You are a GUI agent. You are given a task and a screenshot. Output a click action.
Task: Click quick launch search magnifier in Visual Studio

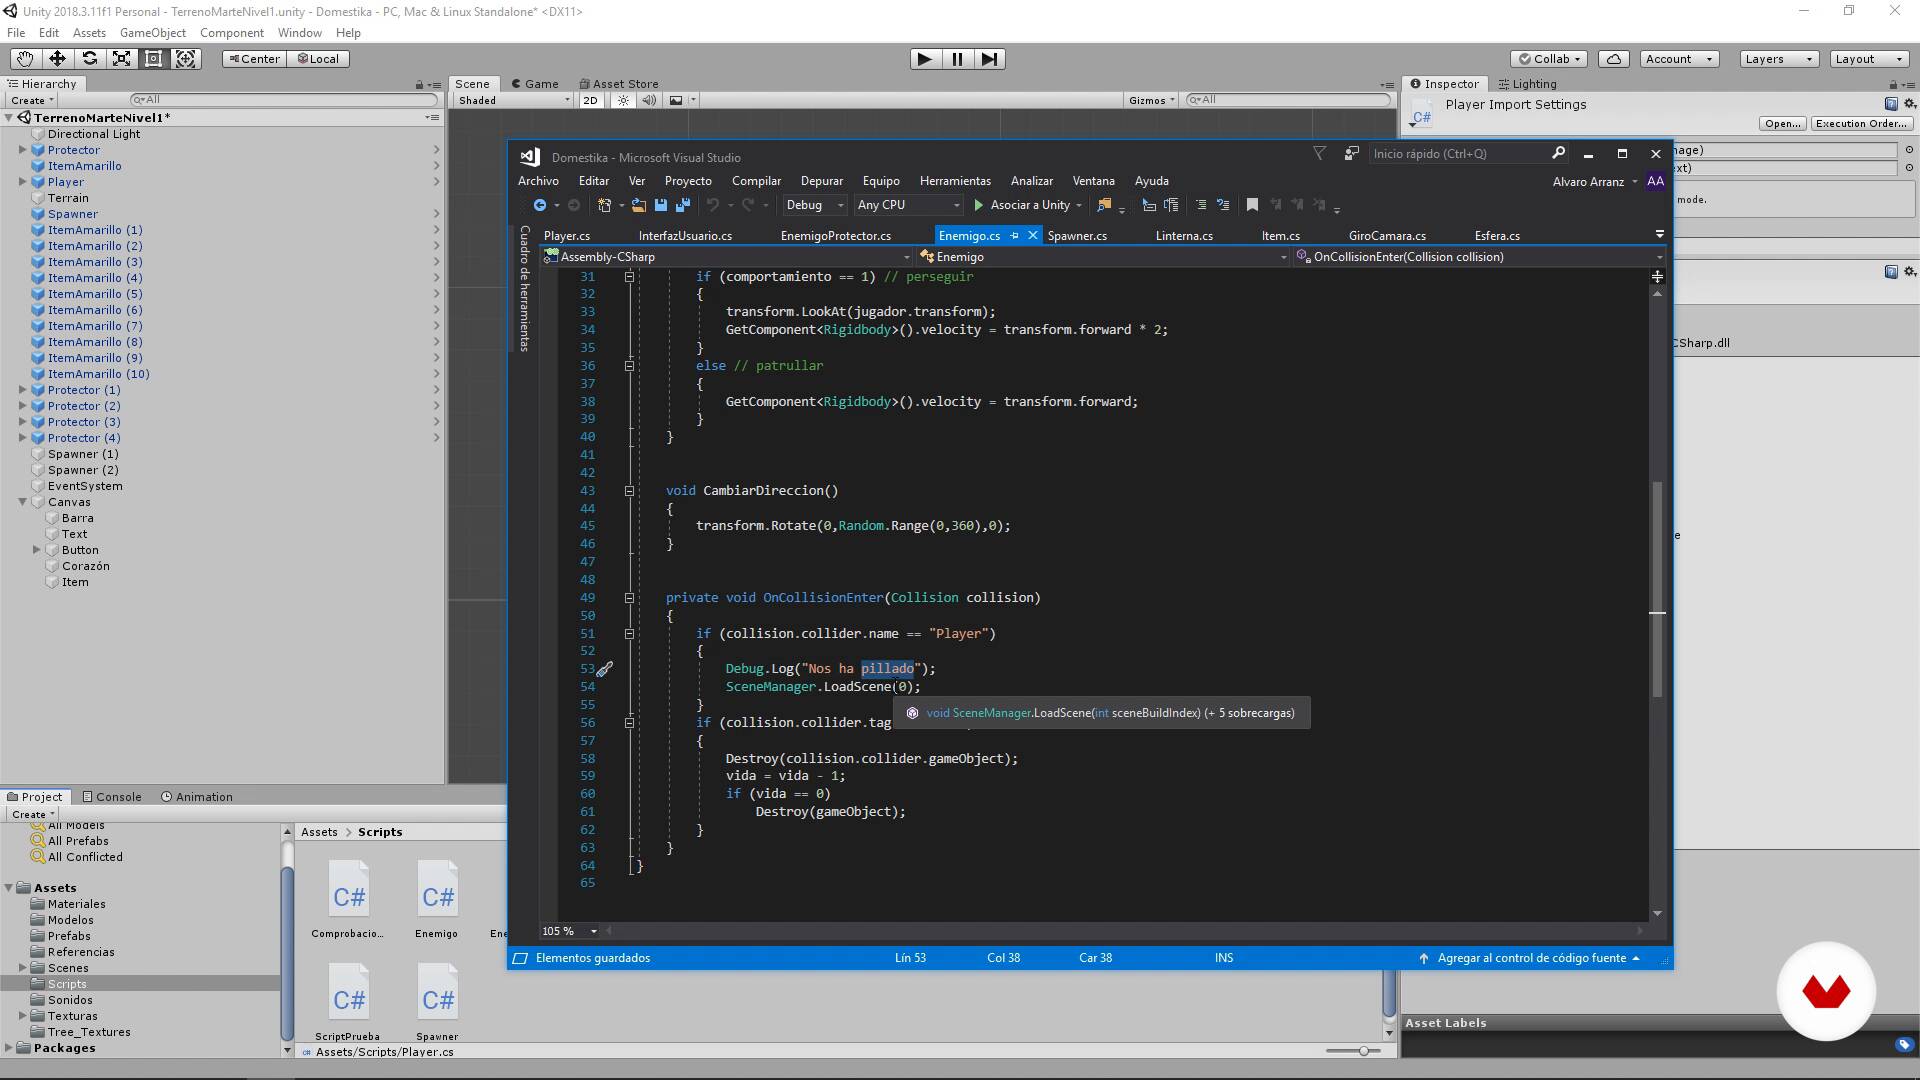[x=1558, y=153]
